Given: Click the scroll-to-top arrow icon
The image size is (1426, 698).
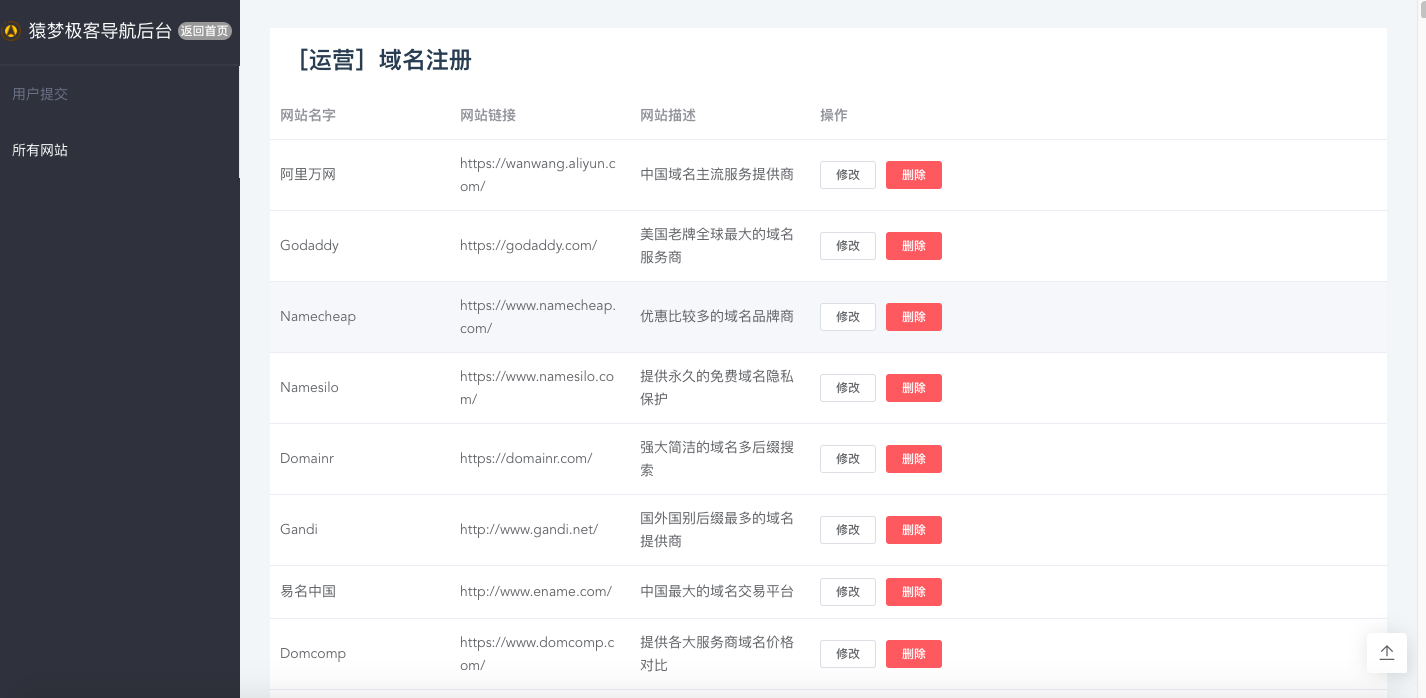Looking at the screenshot, I should point(1387,653).
